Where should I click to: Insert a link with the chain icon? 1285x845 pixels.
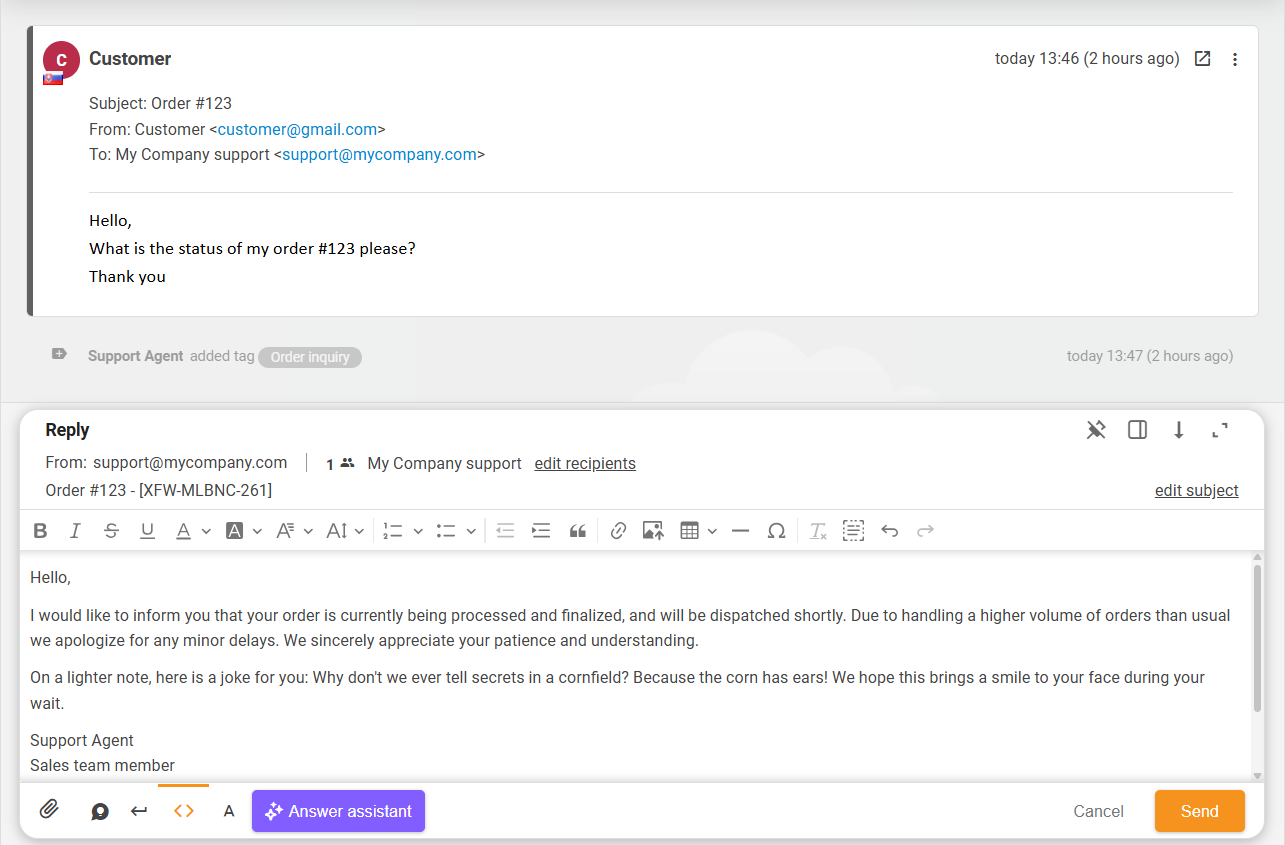pos(618,531)
